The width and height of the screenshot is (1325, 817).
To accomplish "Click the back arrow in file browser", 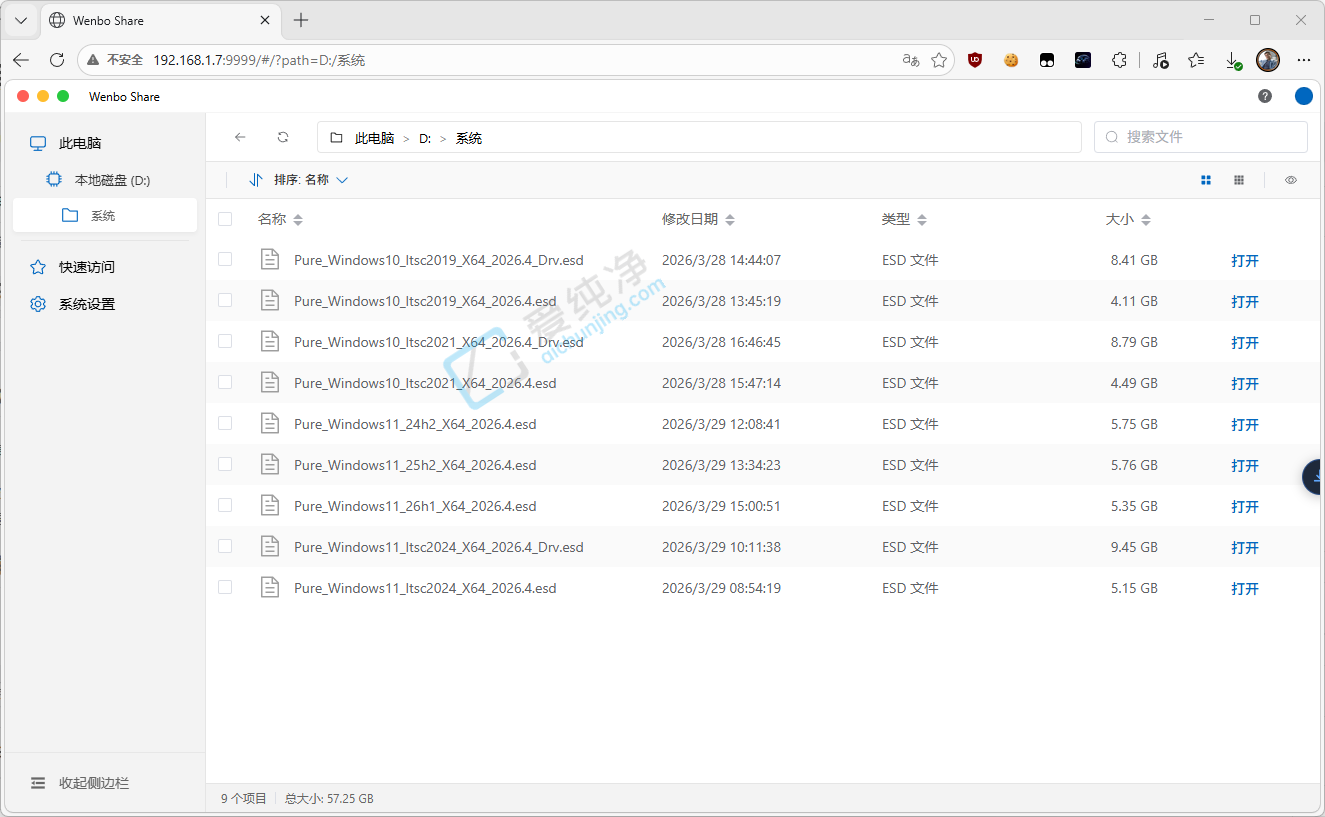I will [x=240, y=137].
